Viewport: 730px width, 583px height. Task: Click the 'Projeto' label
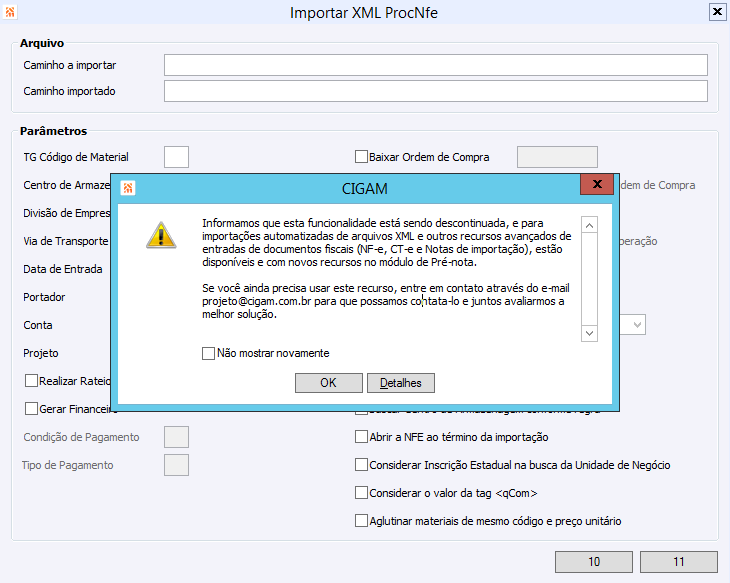pos(41,353)
